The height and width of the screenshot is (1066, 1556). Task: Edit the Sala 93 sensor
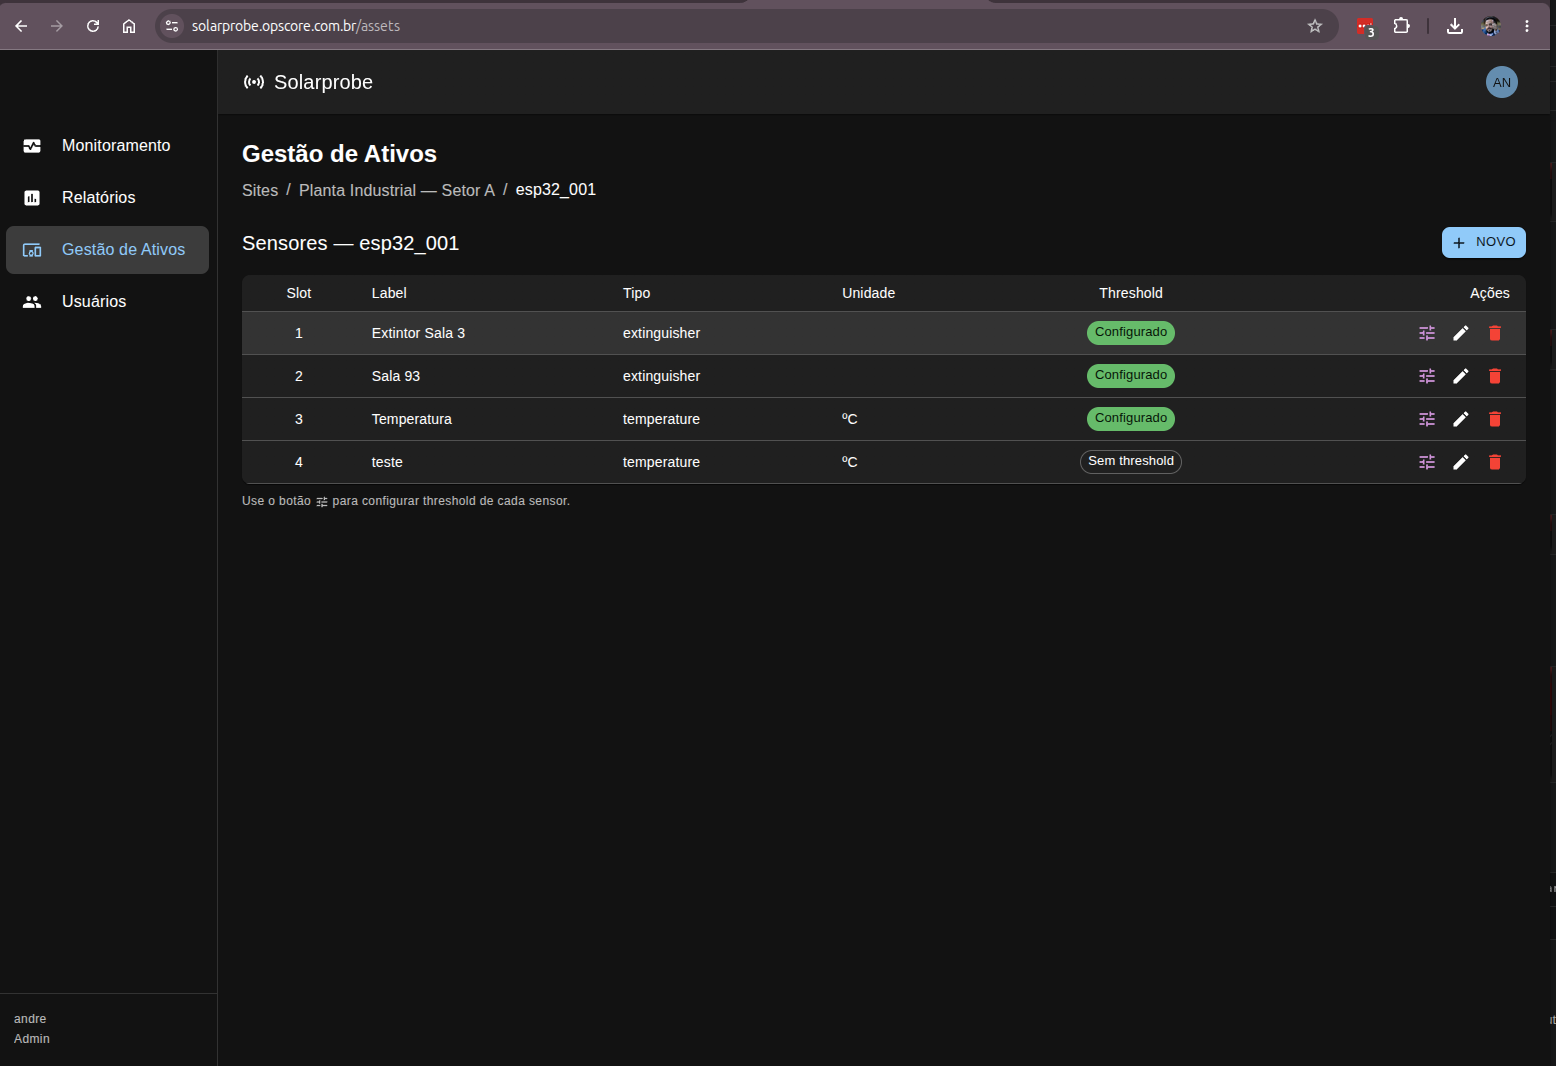pos(1461,376)
